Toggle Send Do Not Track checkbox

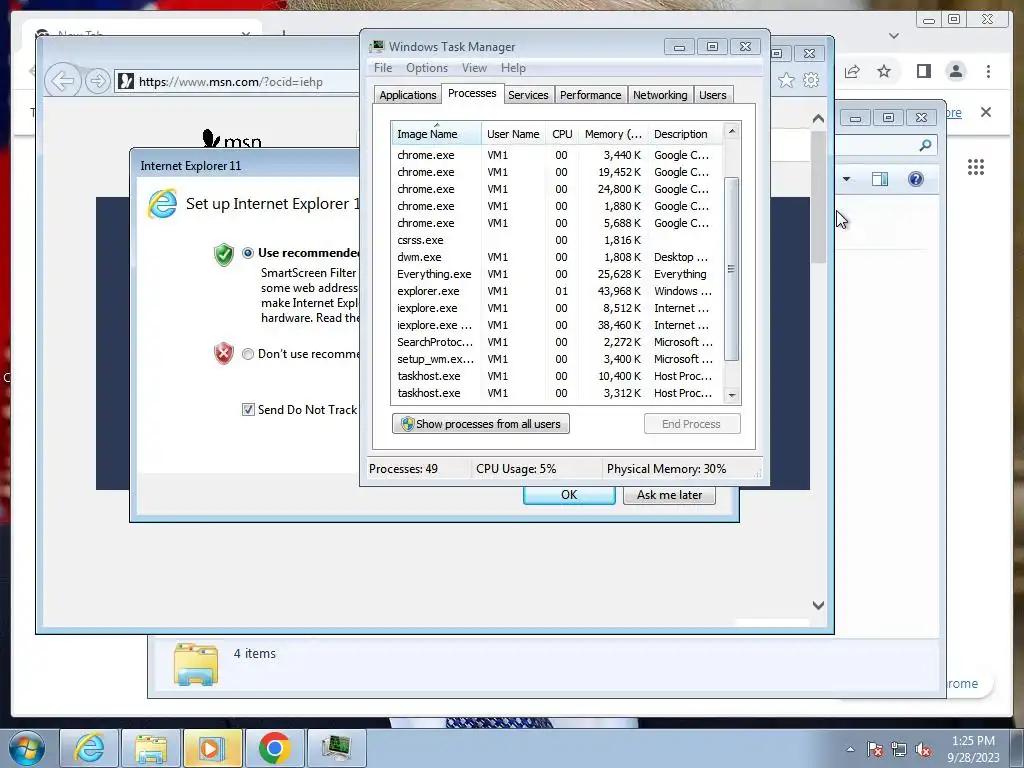tap(248, 409)
